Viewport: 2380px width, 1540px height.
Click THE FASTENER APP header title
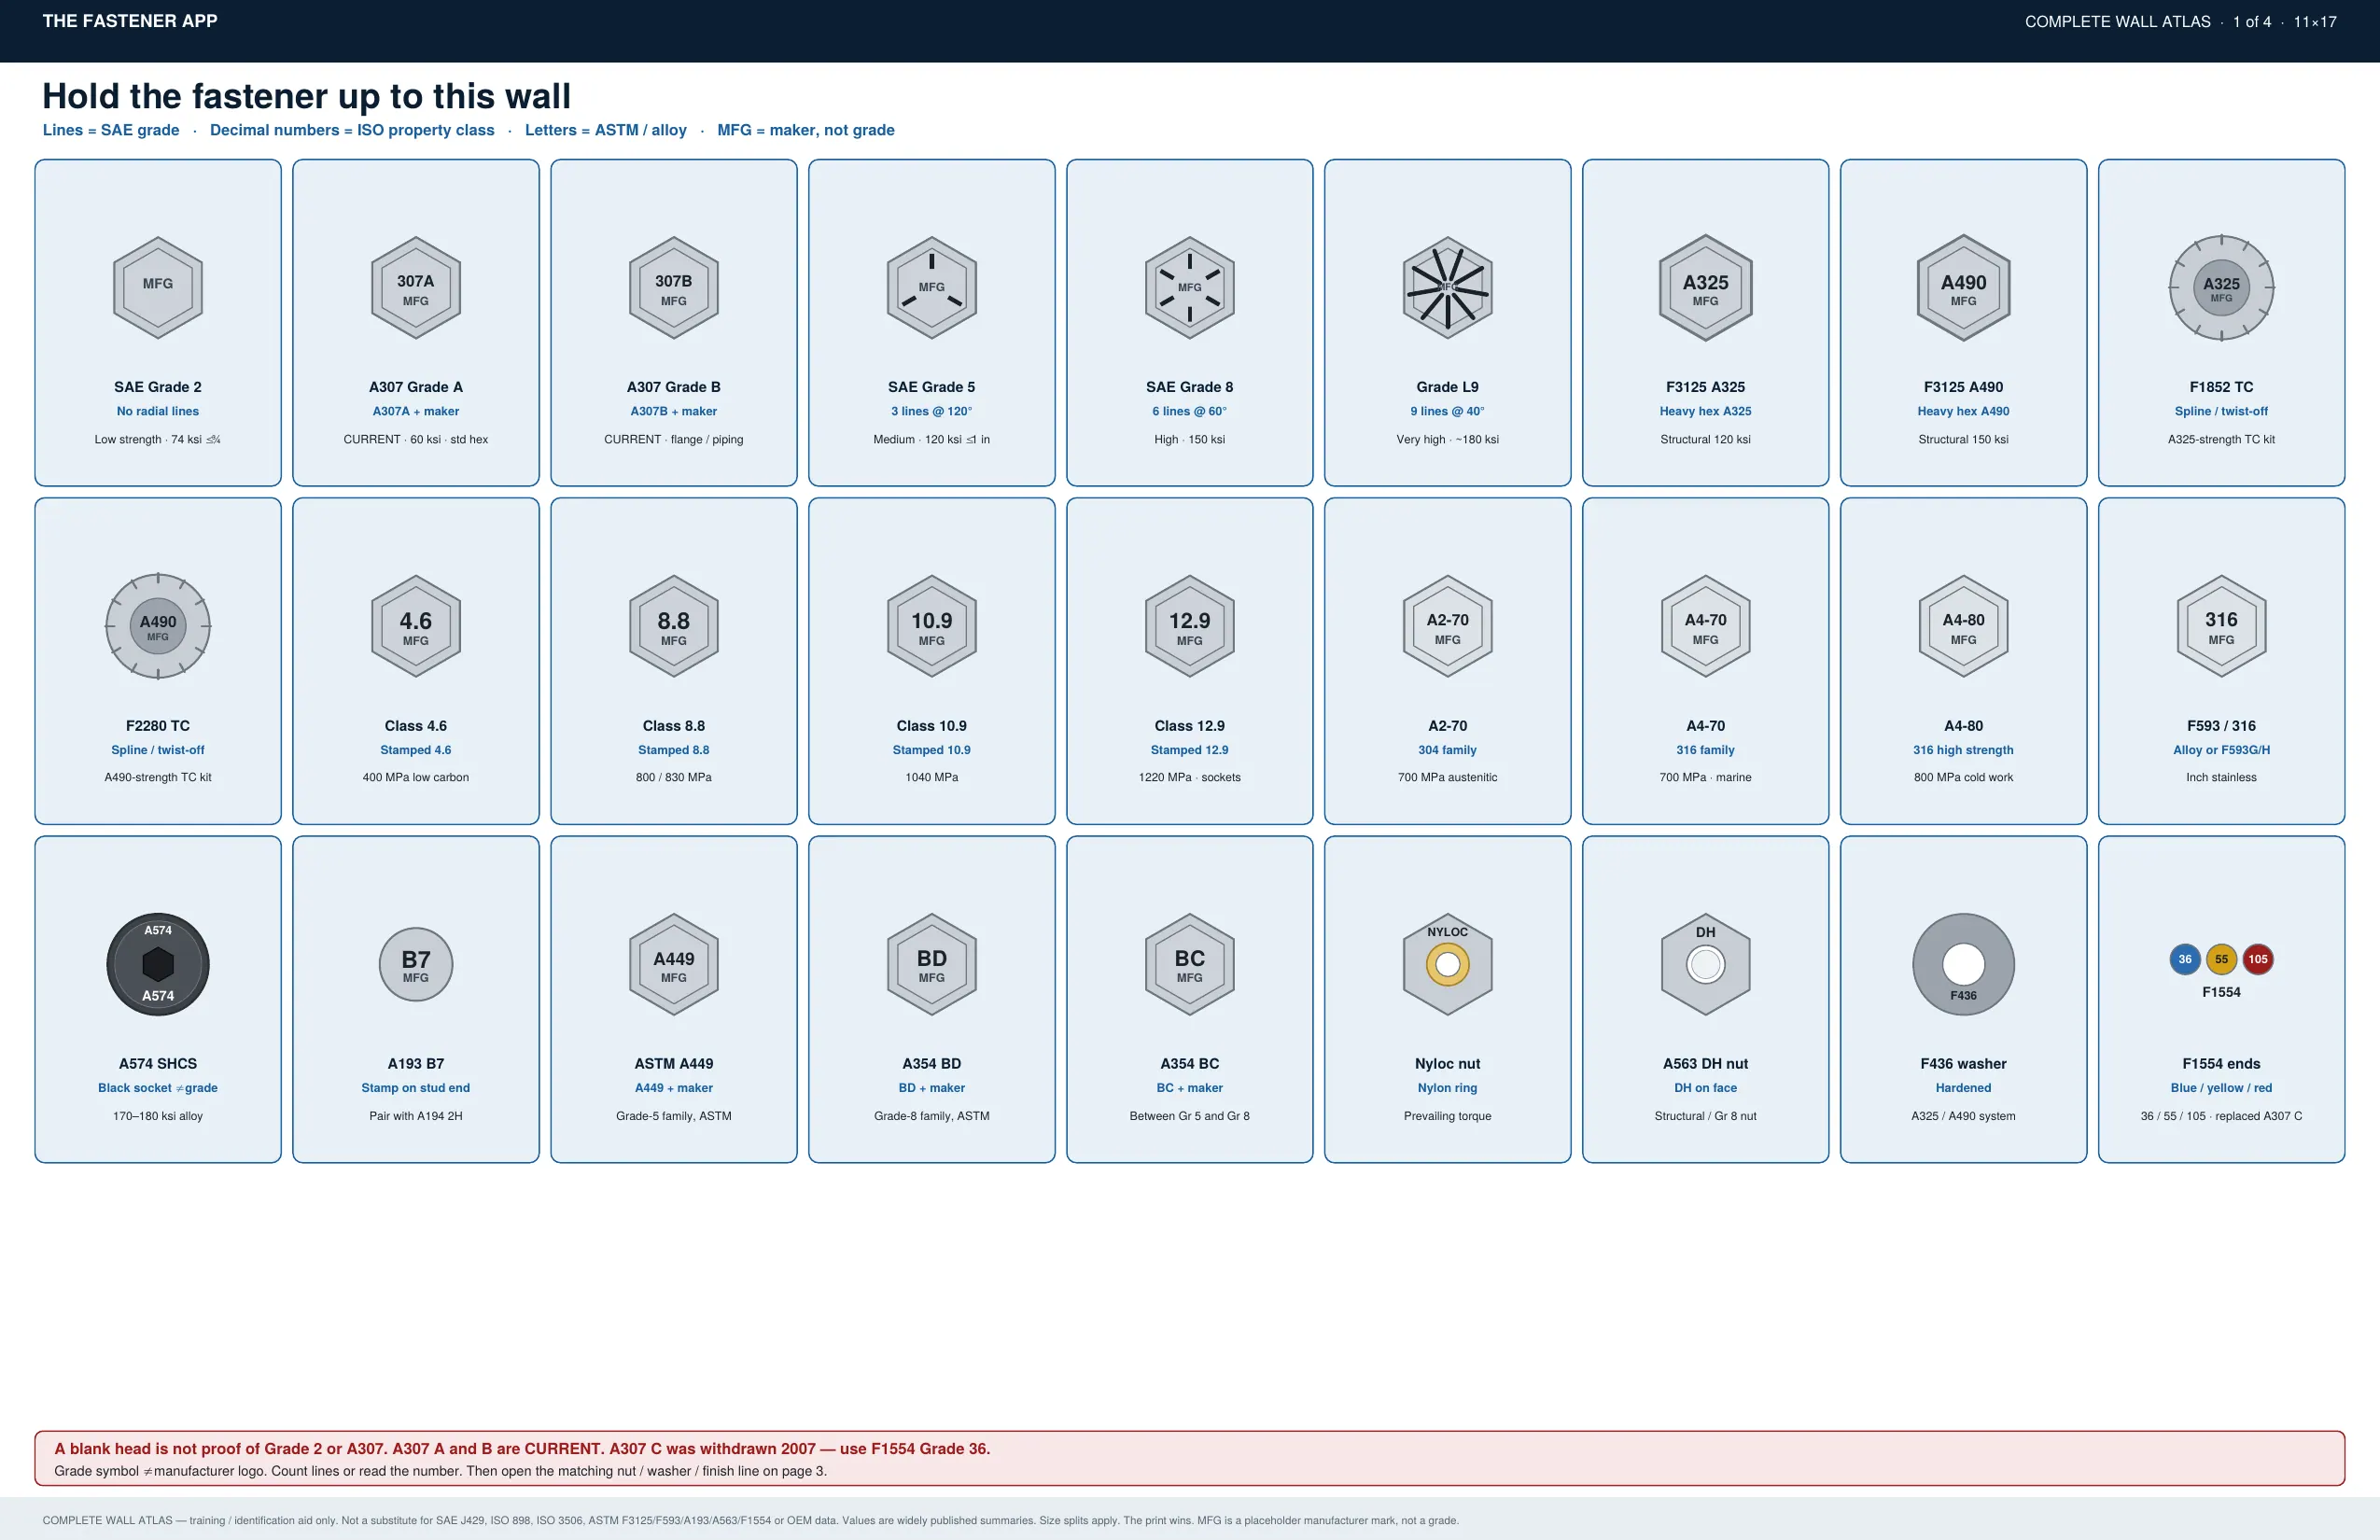point(130,21)
